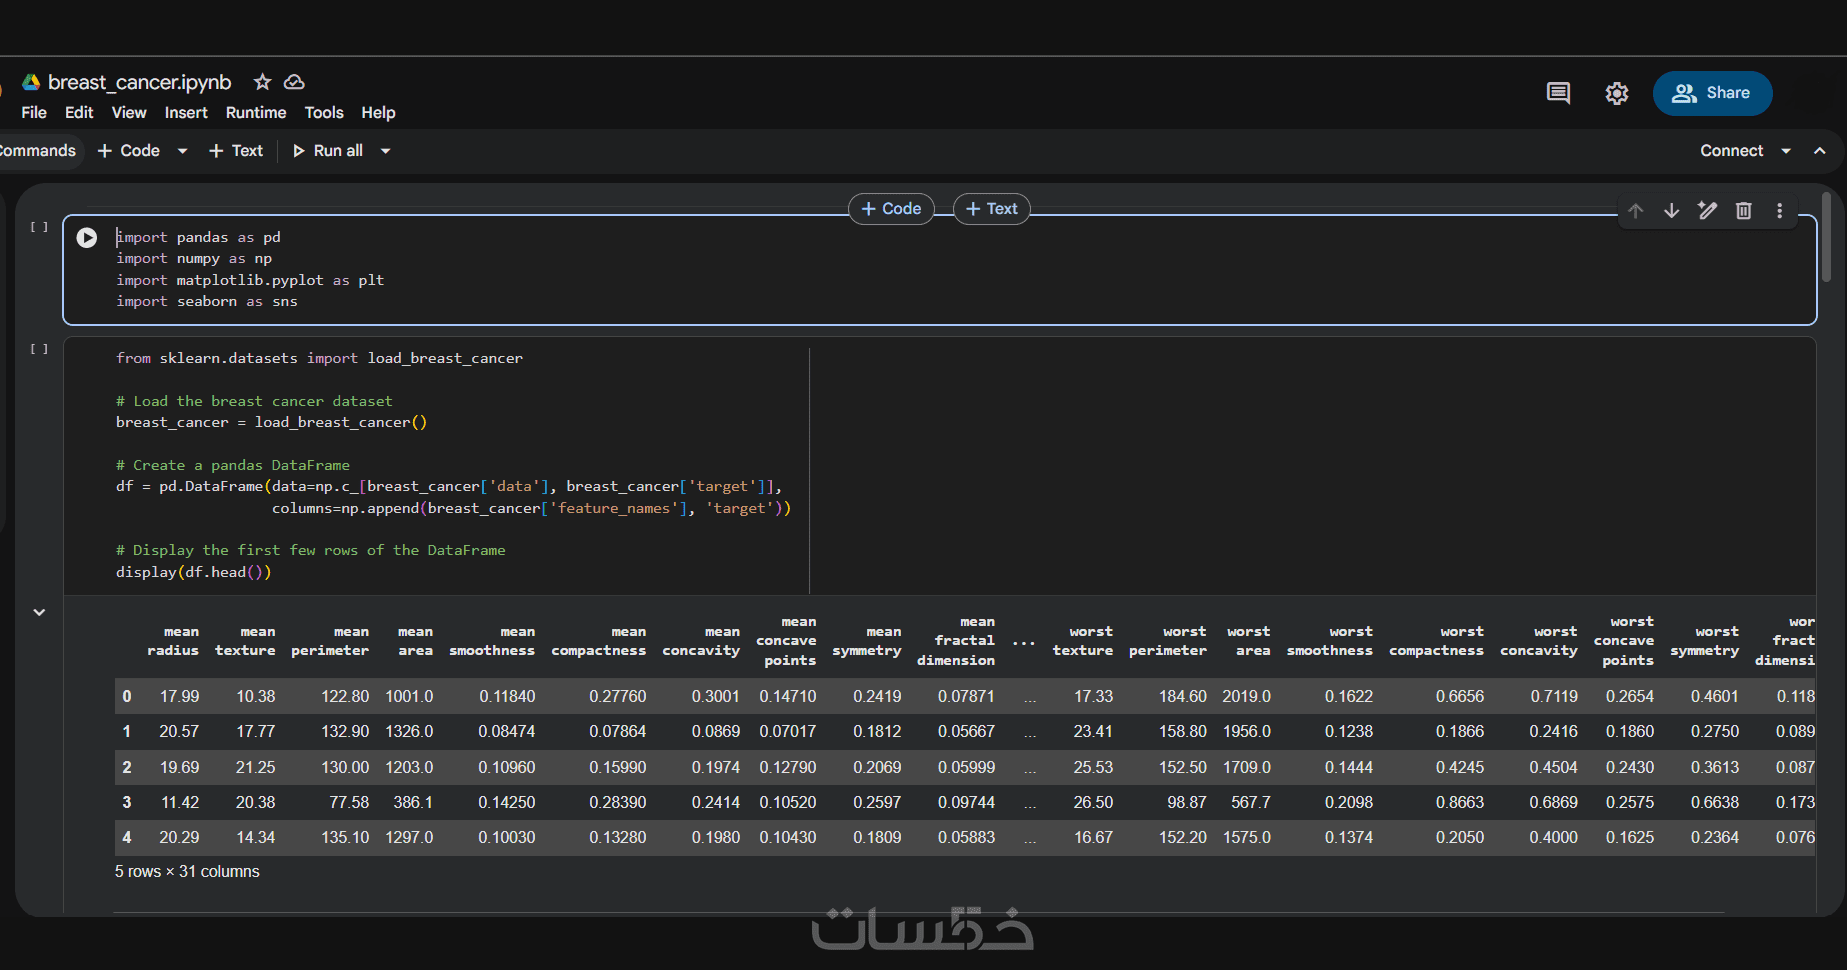1847x970 pixels.
Task: Click the worst area value 2019.0
Action: click(x=1247, y=696)
